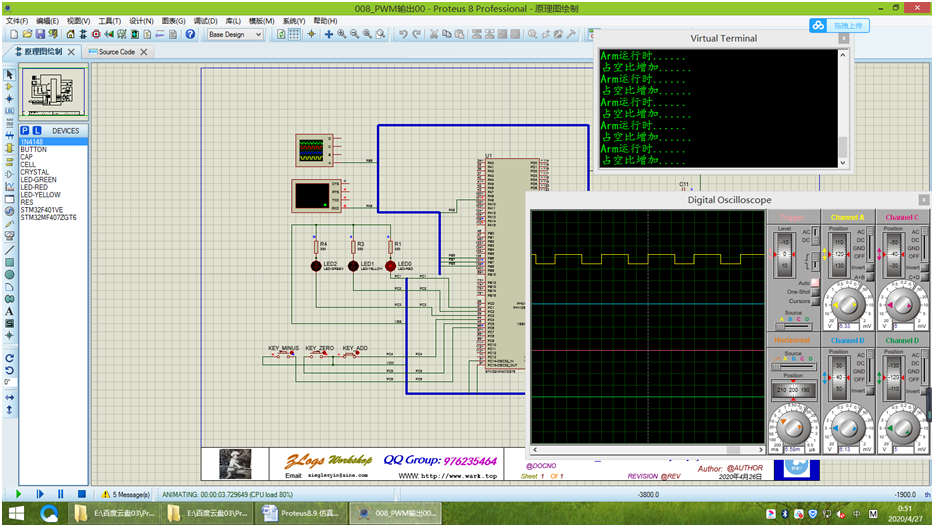This screenshot has width=935, height=527.
Task: Toggle Channel A A+B button
Action: tap(870, 277)
